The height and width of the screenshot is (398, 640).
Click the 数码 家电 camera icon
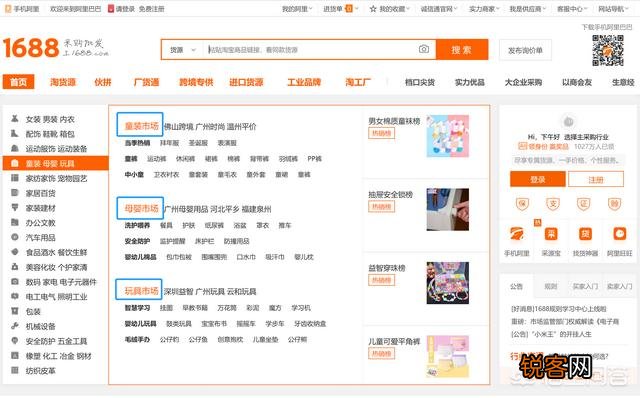click(15, 282)
